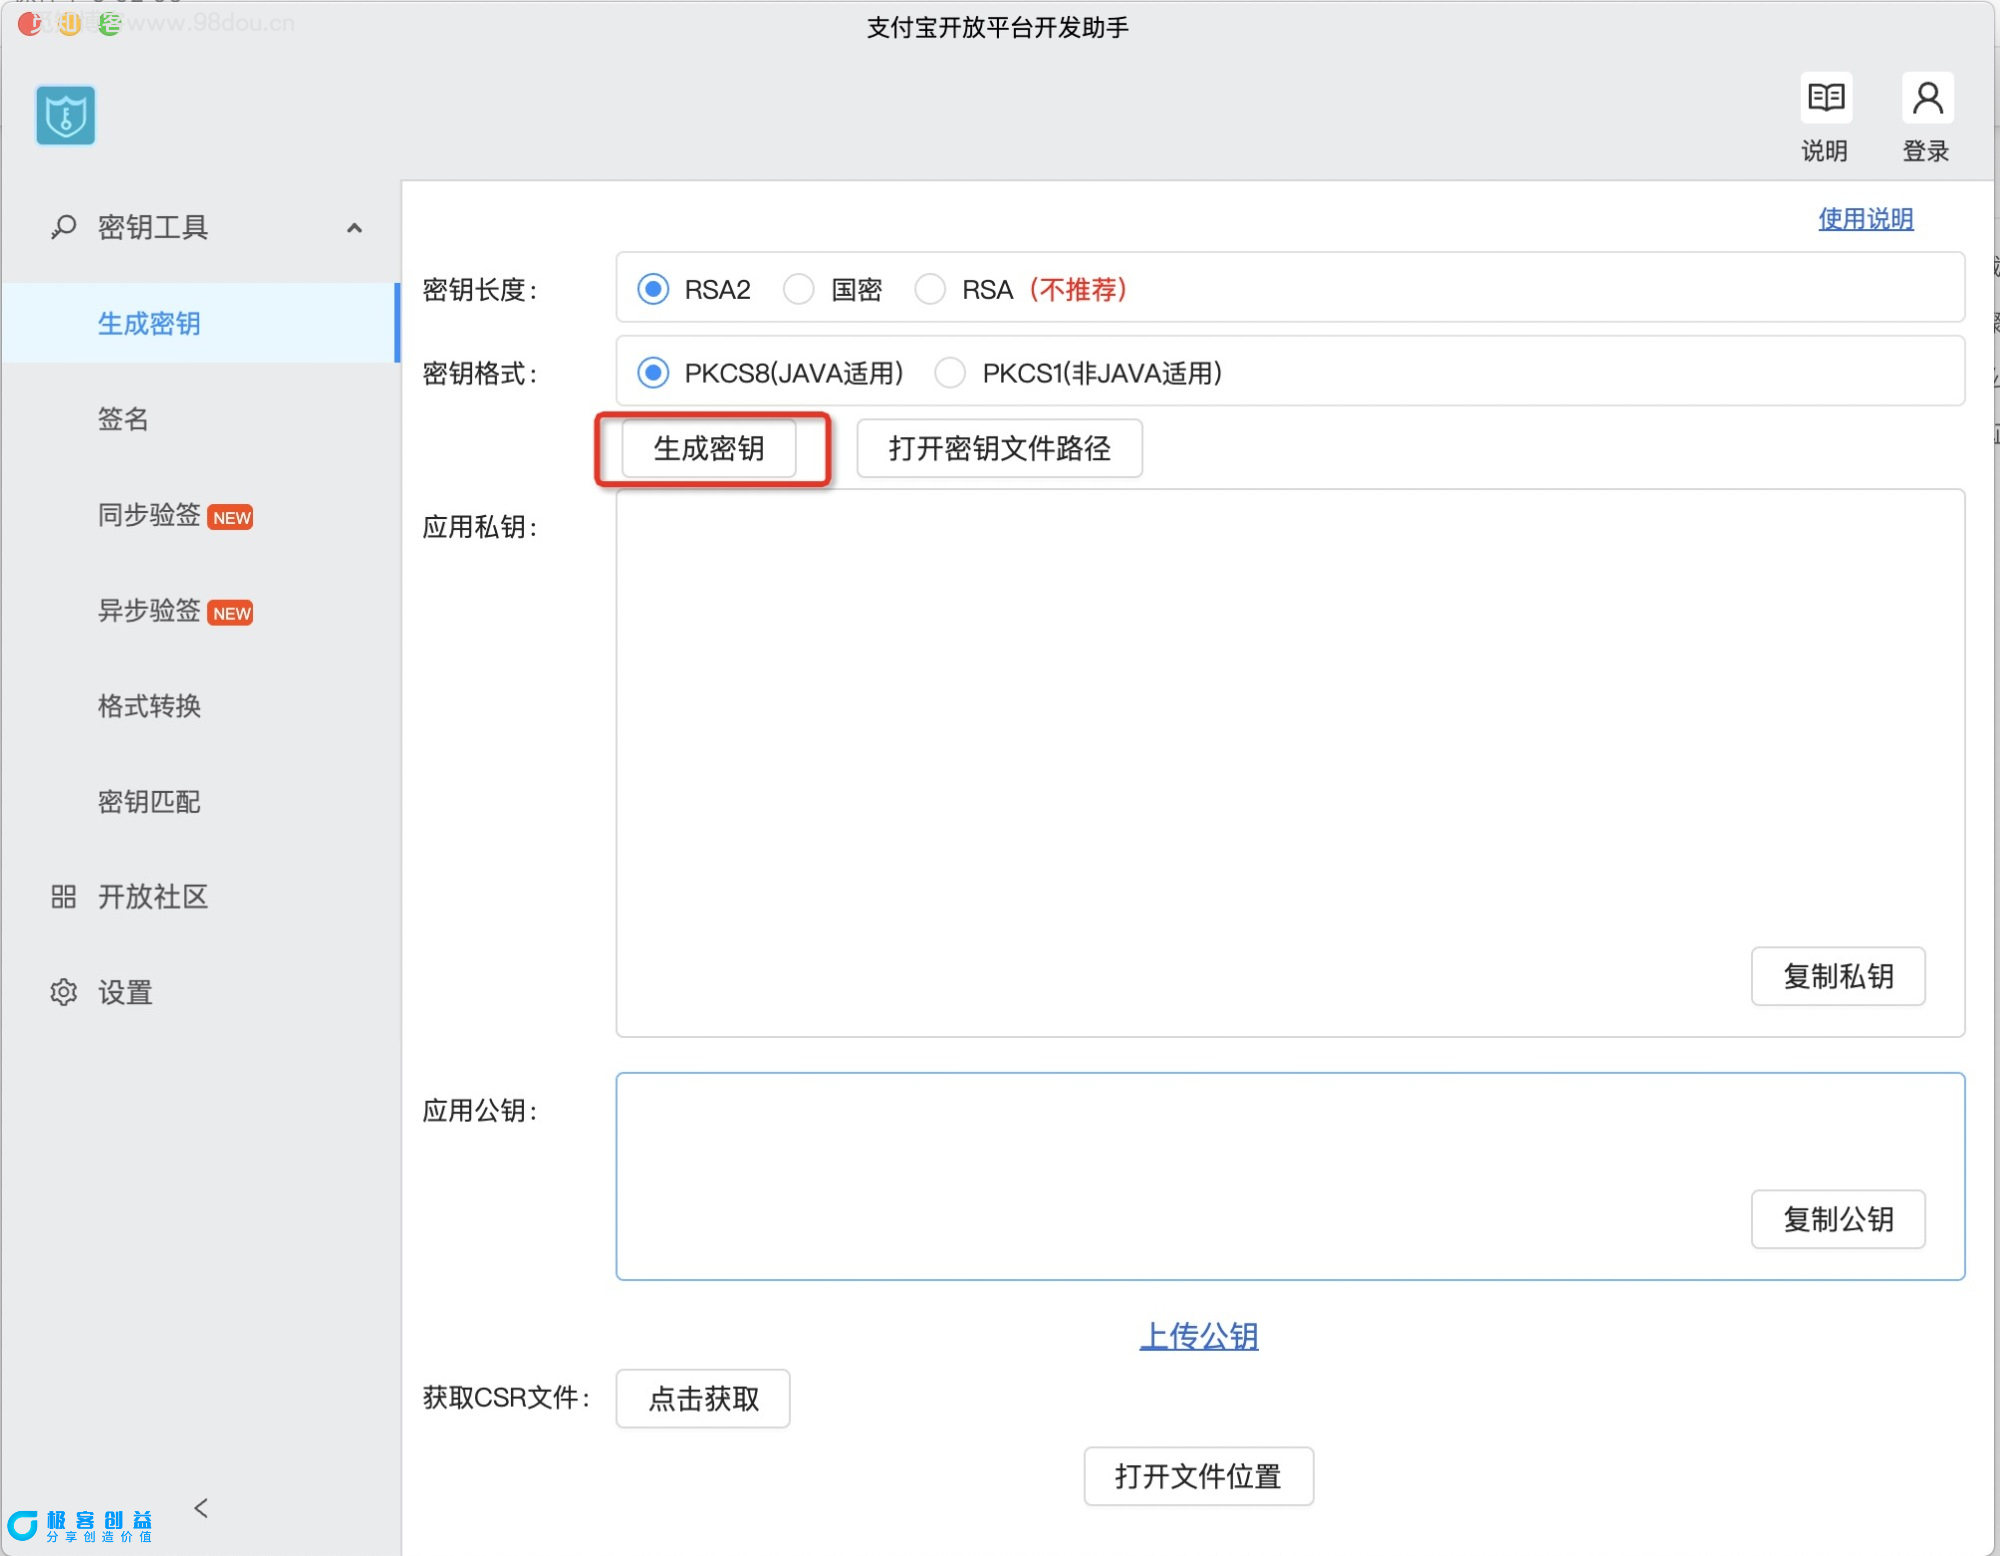Collapse the 密钥工具 section chevron
2000x1556 pixels.
(354, 228)
